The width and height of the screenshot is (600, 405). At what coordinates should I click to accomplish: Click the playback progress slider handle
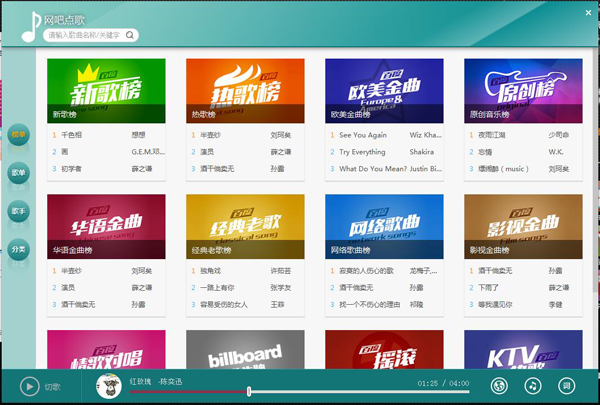pos(249,391)
